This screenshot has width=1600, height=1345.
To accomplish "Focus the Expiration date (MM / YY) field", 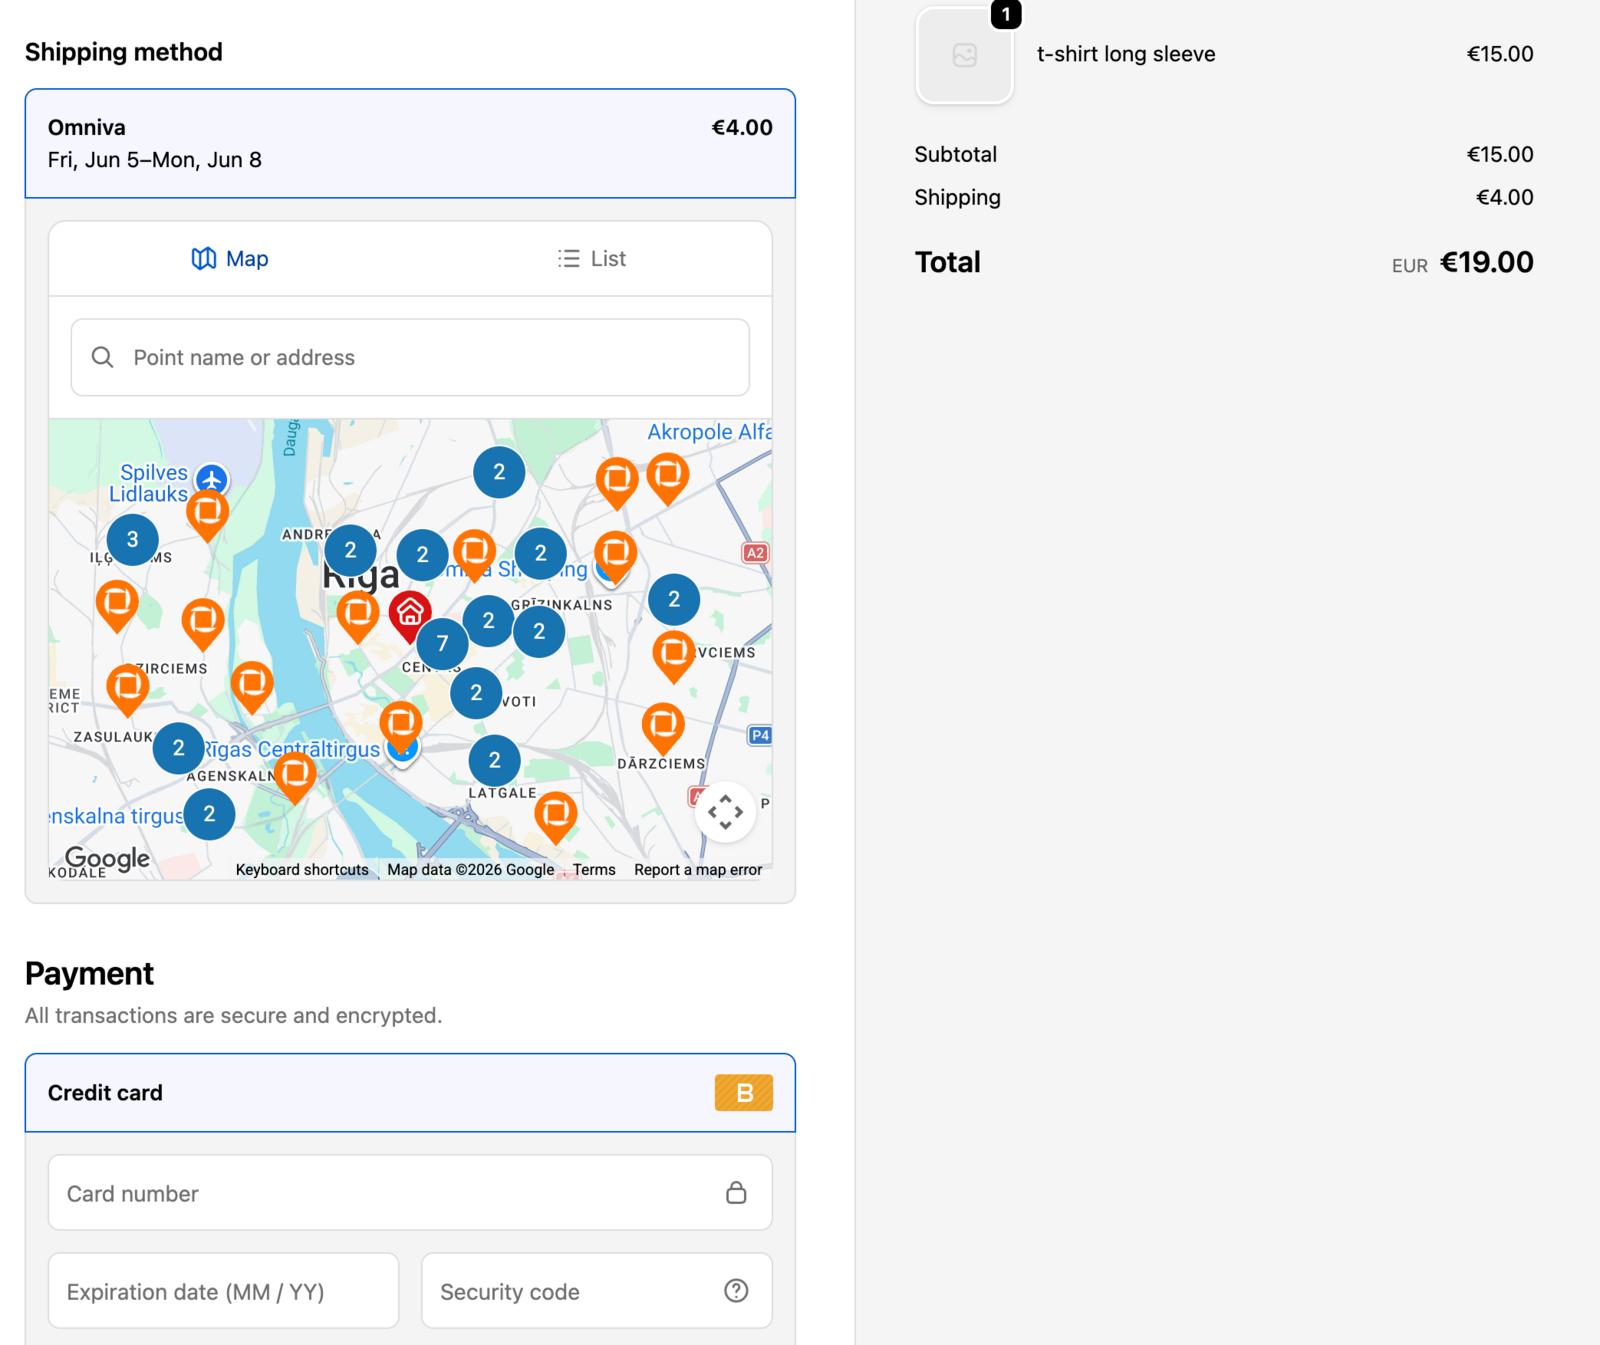I will (223, 1291).
